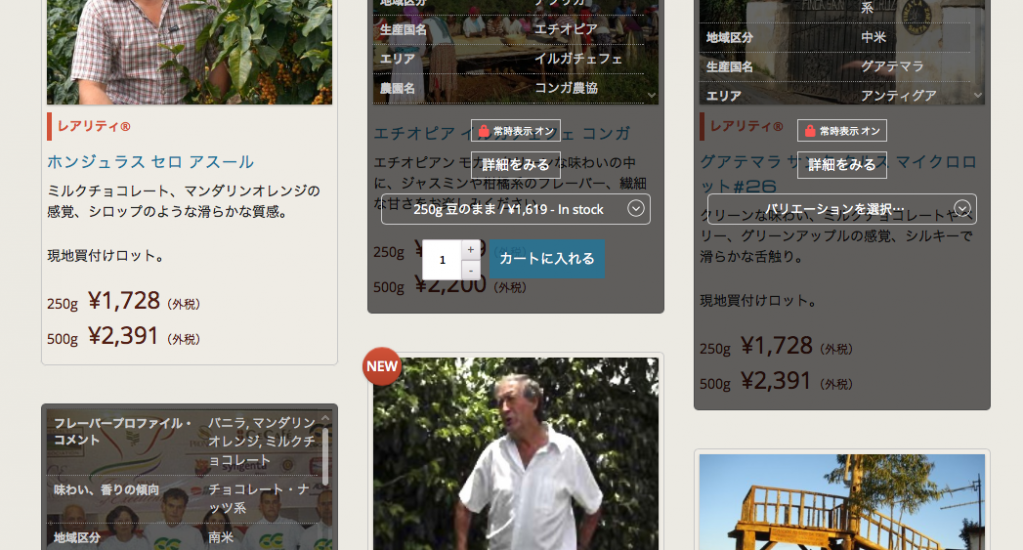1023x550 pixels.
Task: Click the 南米 region value
Action: 221,538
